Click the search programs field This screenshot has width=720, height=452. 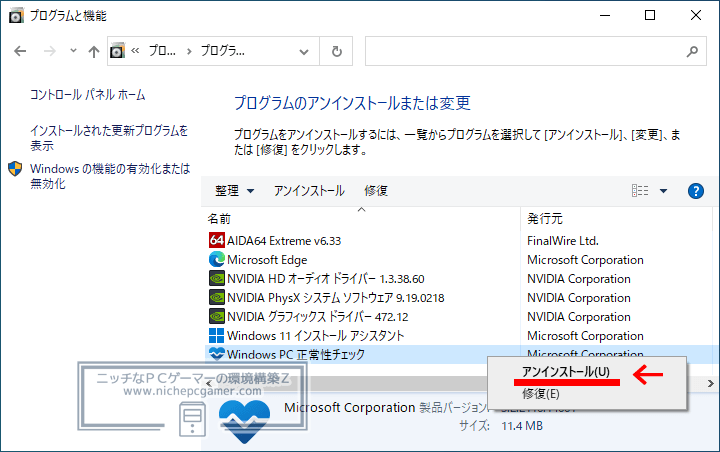(x=535, y=51)
